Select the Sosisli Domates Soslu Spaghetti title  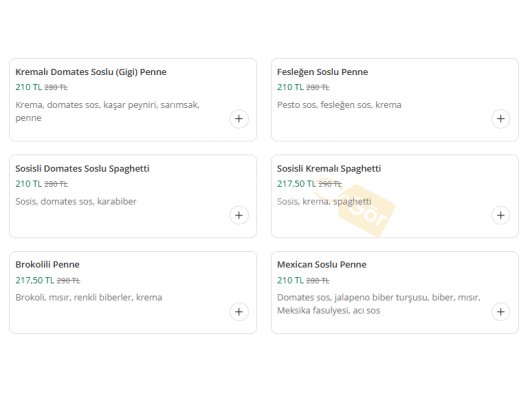tap(82, 169)
